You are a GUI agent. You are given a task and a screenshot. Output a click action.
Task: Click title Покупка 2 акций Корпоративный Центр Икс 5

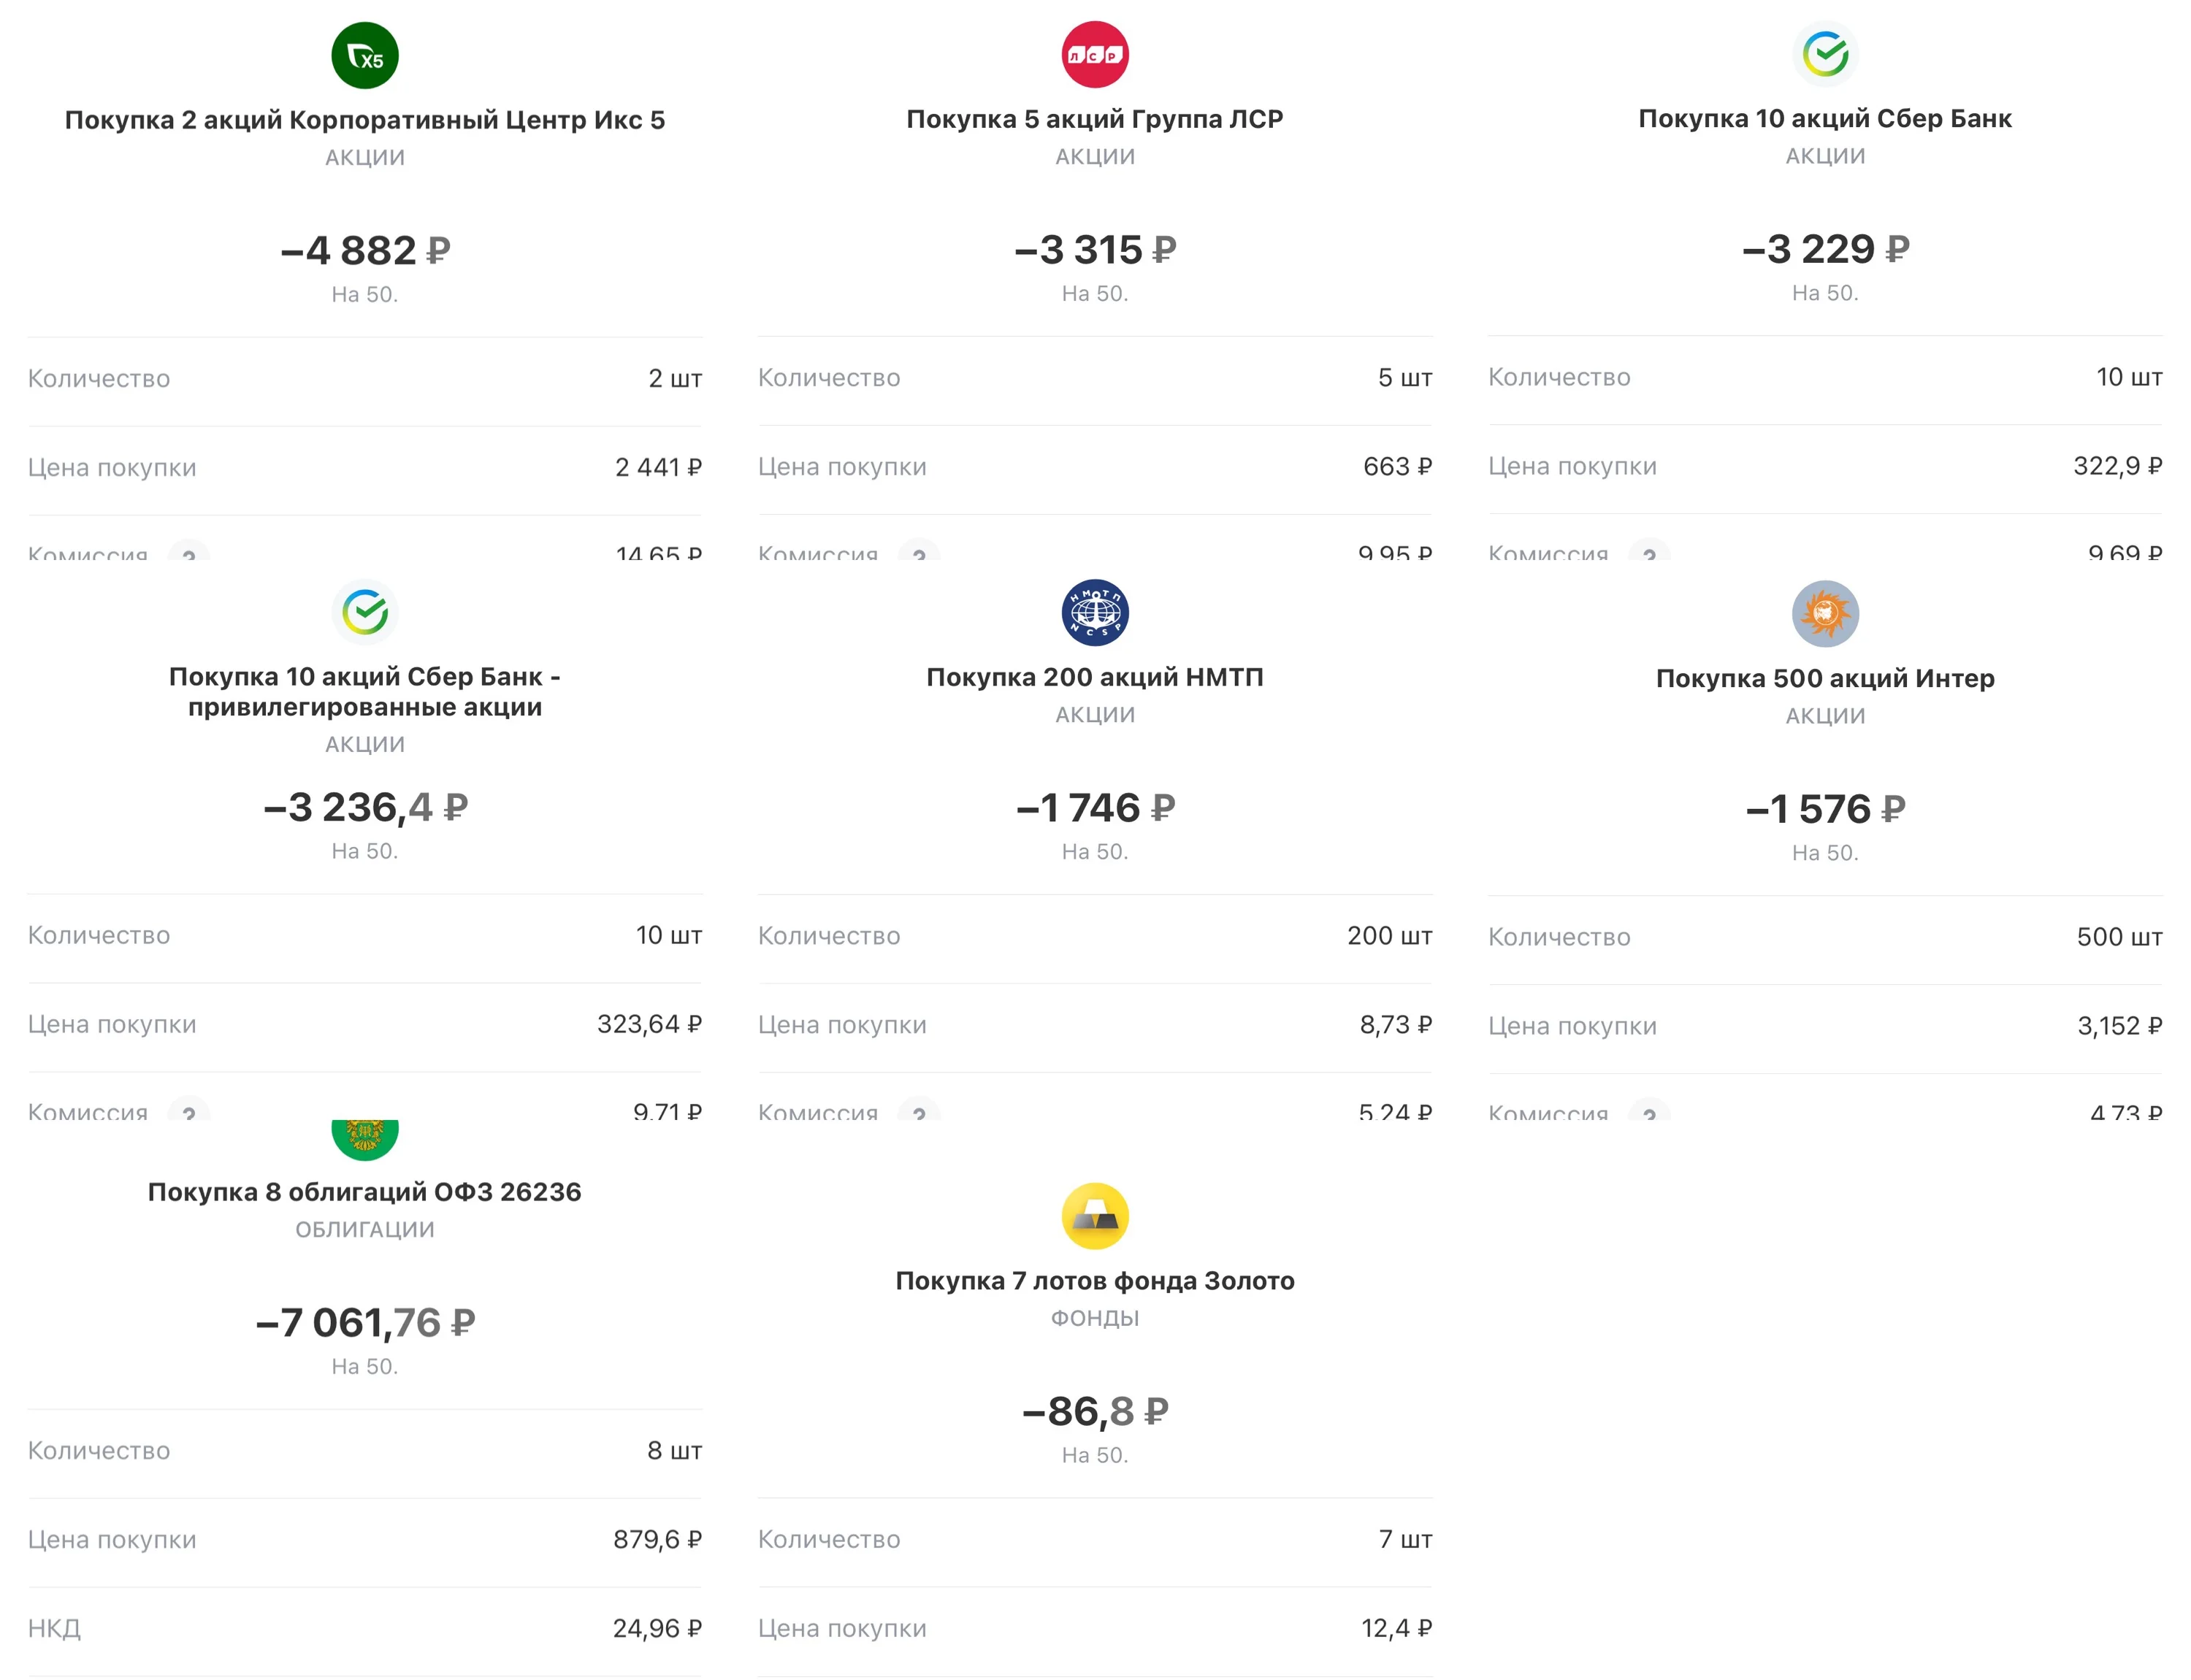click(365, 120)
